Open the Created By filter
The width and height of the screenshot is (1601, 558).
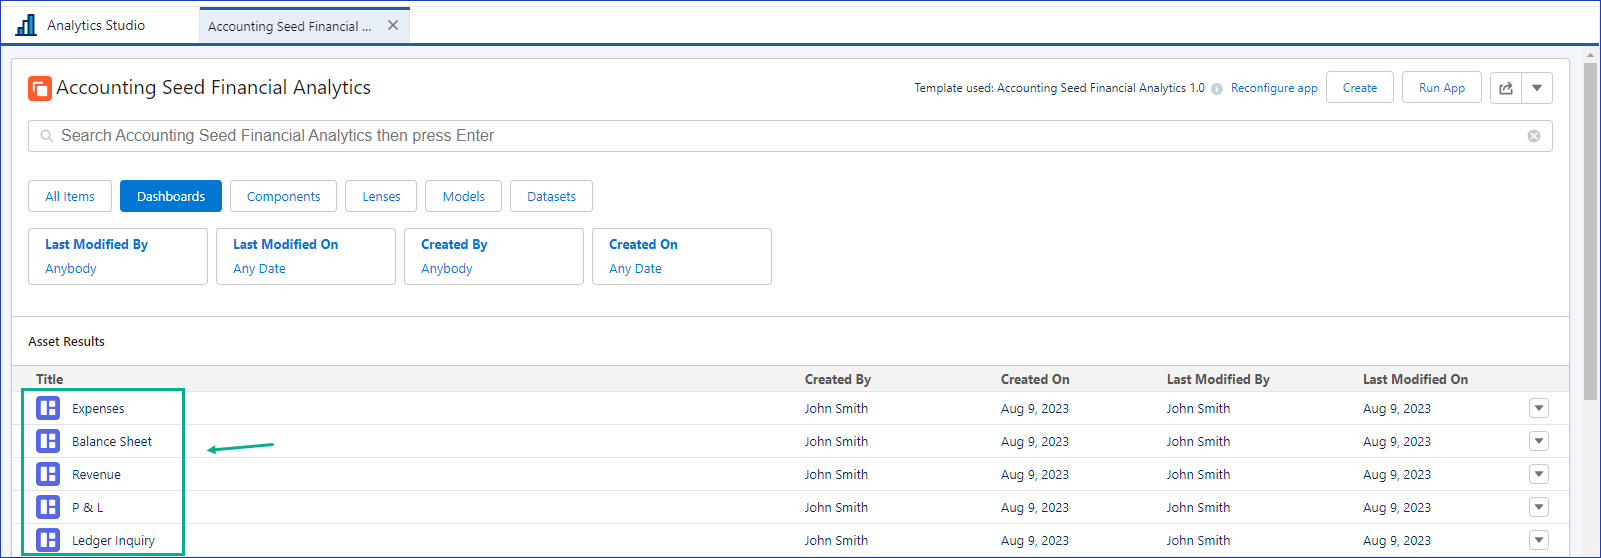pos(494,256)
